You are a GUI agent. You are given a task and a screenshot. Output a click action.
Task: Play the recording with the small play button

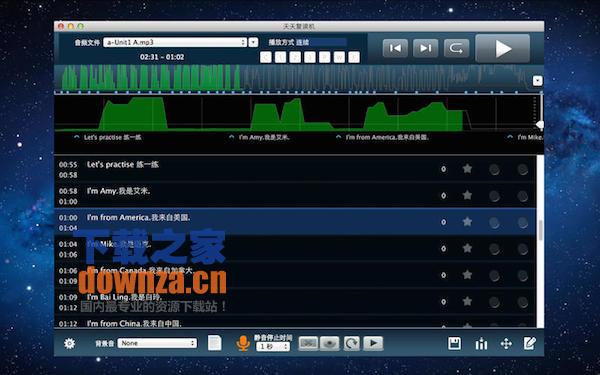[373, 343]
